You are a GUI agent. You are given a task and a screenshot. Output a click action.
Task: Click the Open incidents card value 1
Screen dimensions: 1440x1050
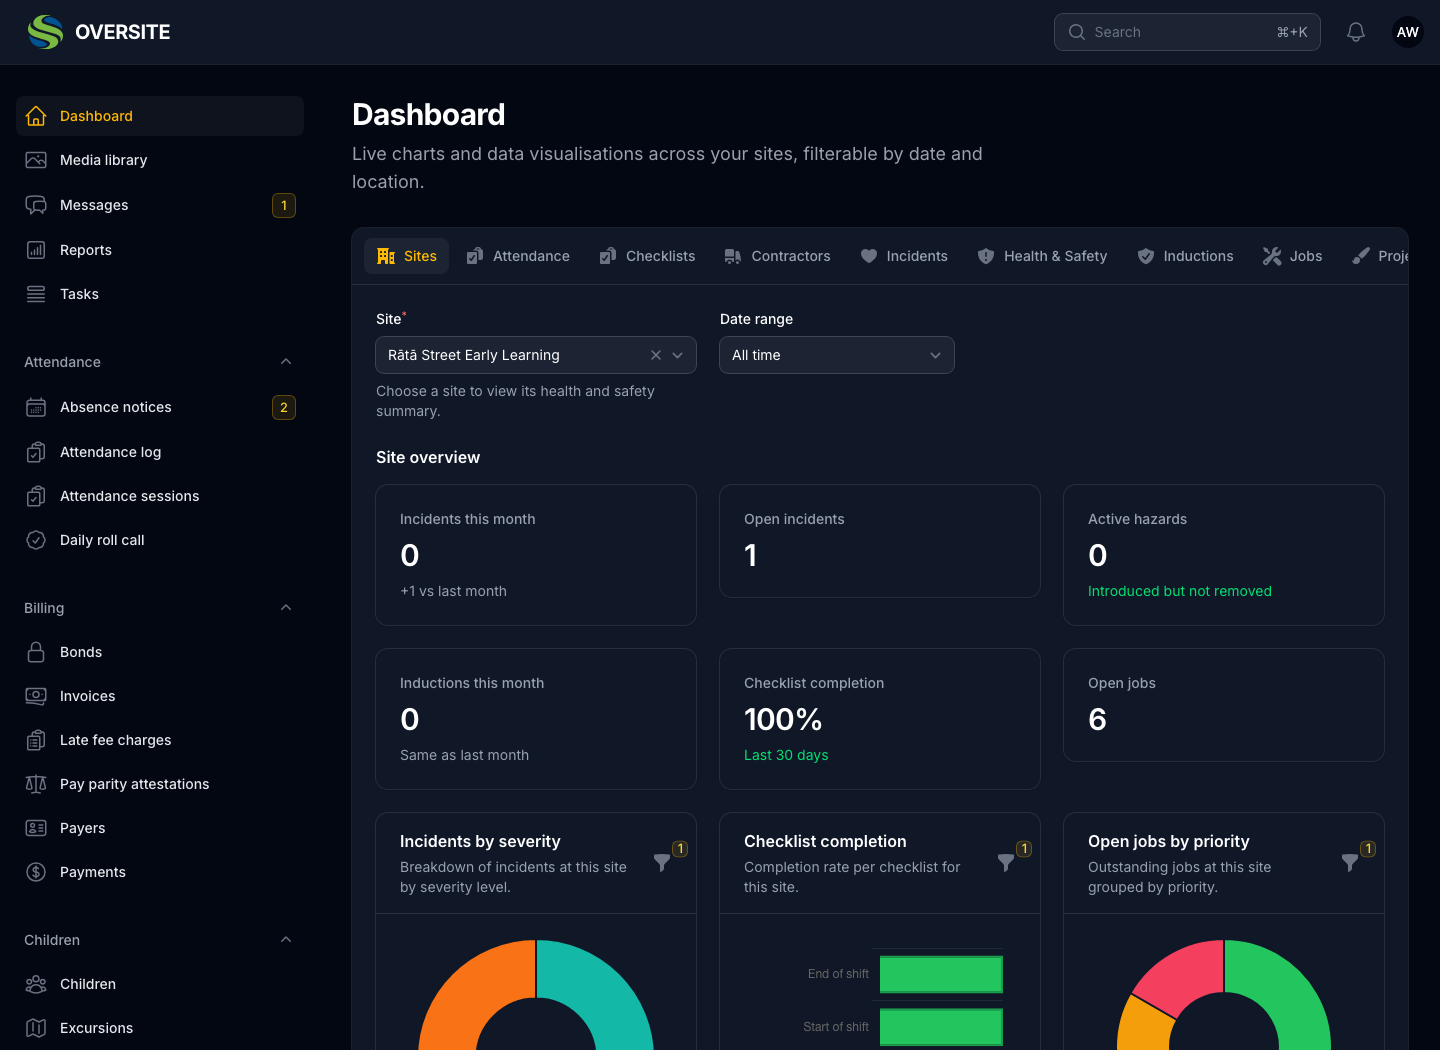pyautogui.click(x=751, y=555)
